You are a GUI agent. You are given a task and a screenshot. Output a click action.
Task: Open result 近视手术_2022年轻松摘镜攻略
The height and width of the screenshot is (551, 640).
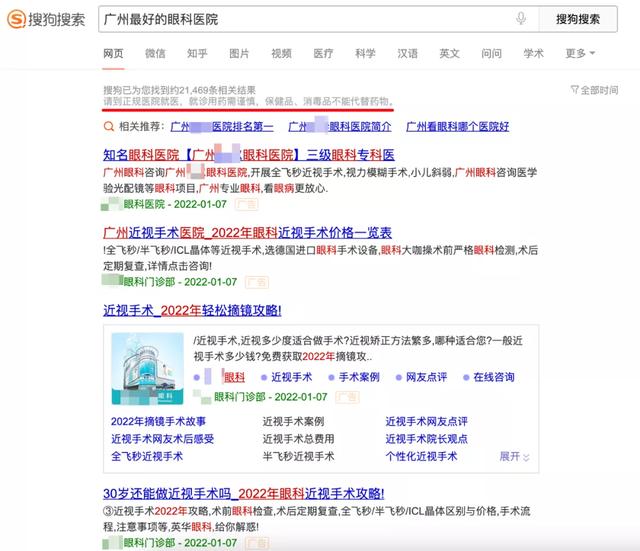click(192, 311)
